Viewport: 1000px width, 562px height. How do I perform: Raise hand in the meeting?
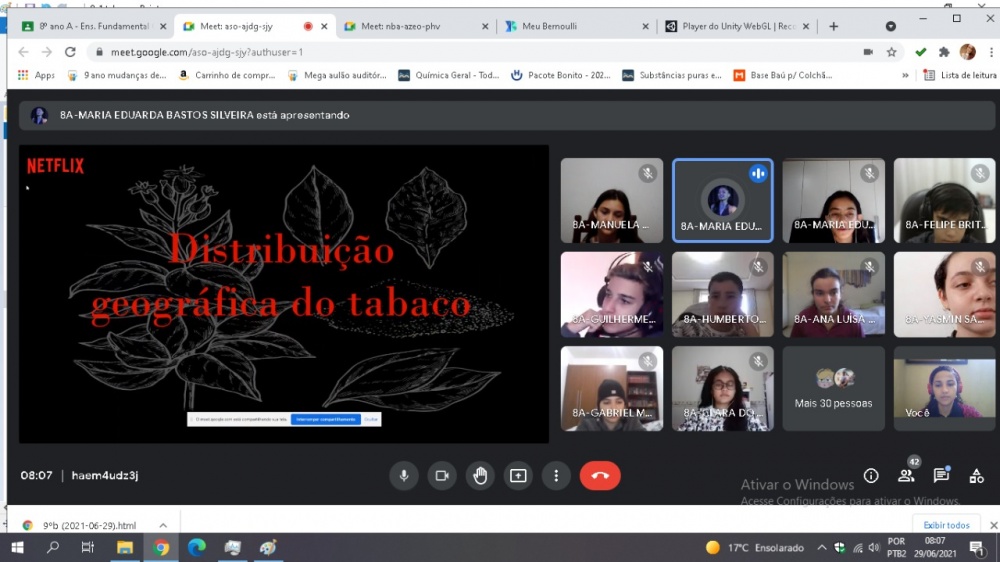click(480, 476)
